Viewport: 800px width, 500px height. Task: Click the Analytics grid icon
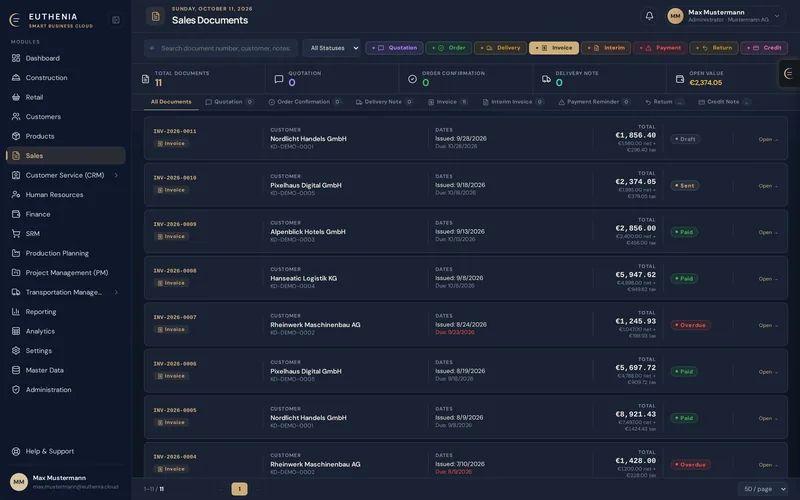coord(16,331)
